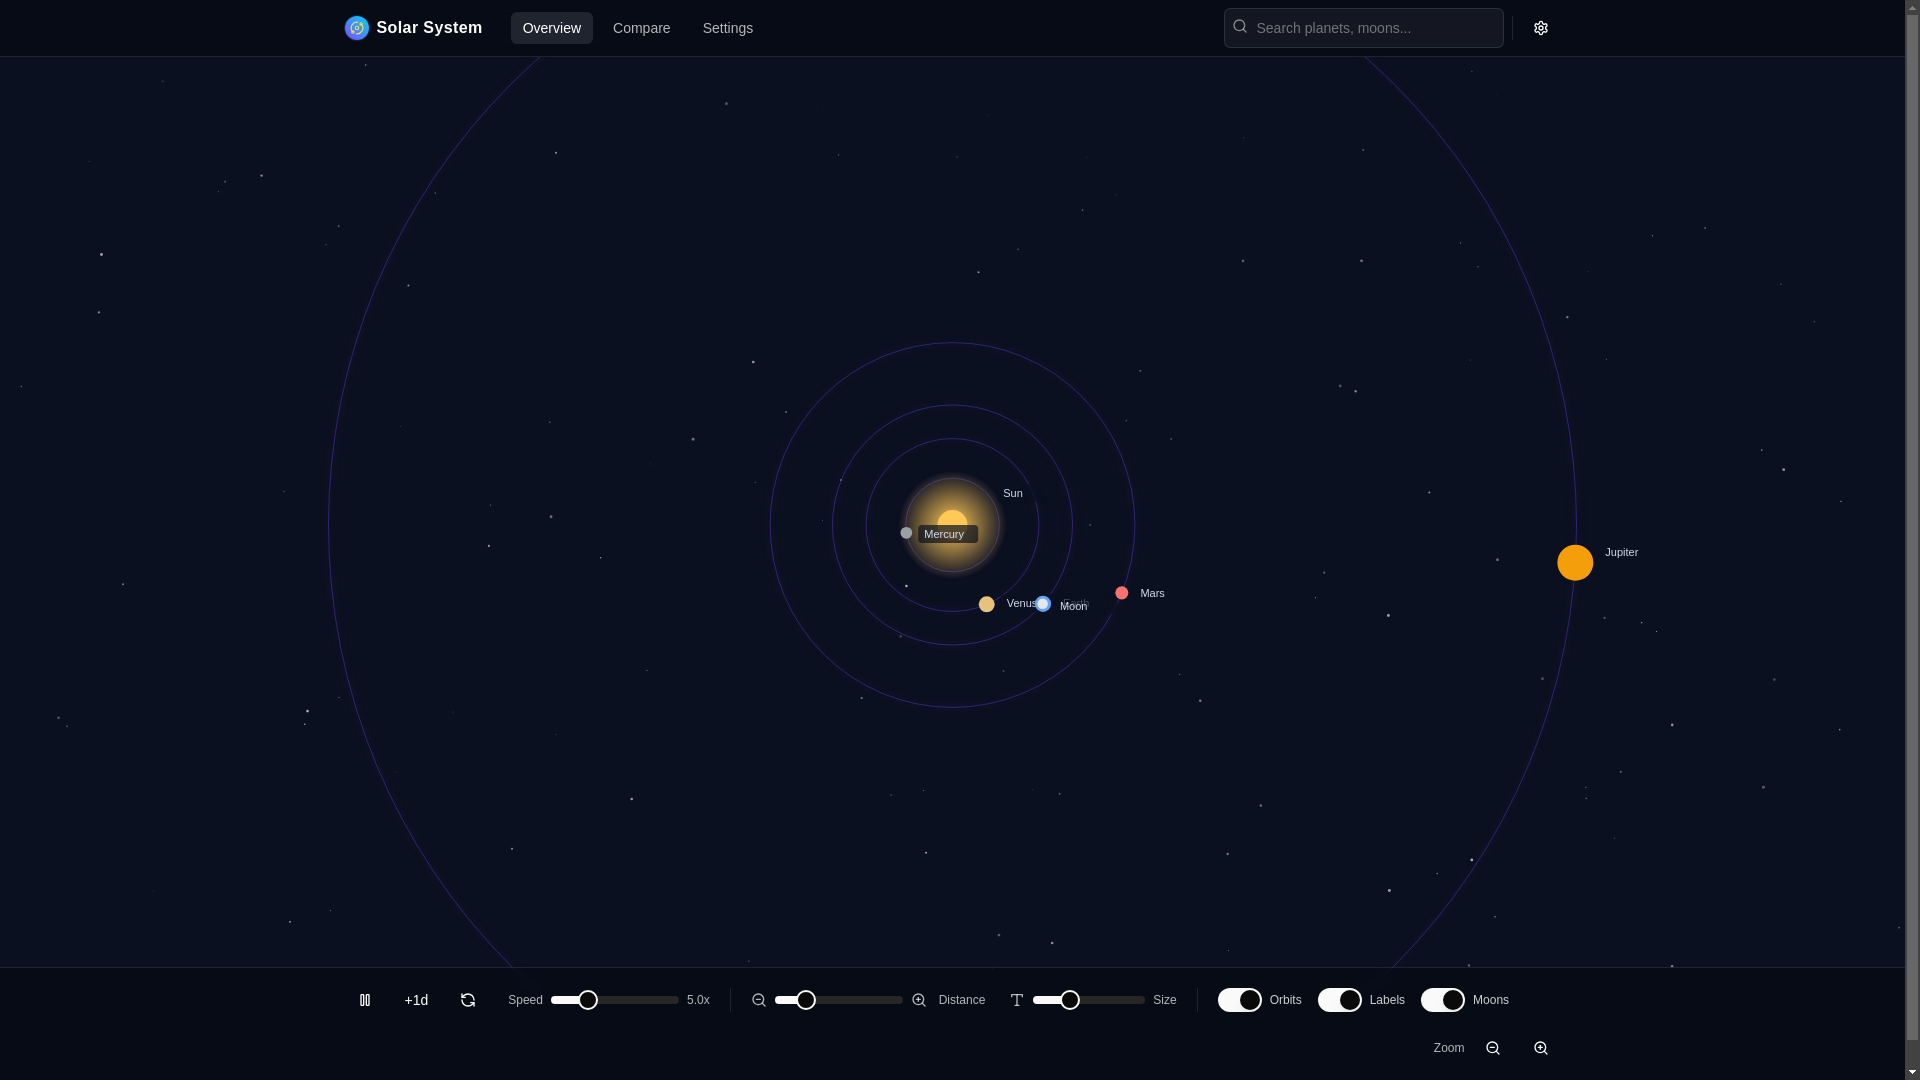Toggle Orbits visibility switch
This screenshot has height=1080, width=1920.
click(x=1240, y=1000)
